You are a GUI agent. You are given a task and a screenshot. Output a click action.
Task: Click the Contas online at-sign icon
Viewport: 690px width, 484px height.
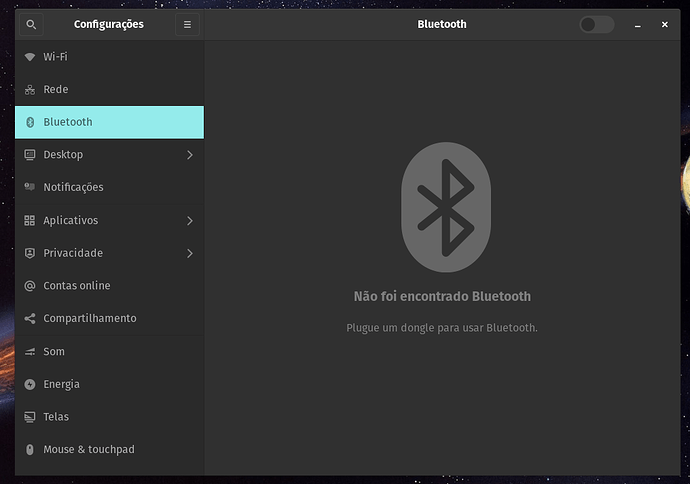(x=30, y=286)
